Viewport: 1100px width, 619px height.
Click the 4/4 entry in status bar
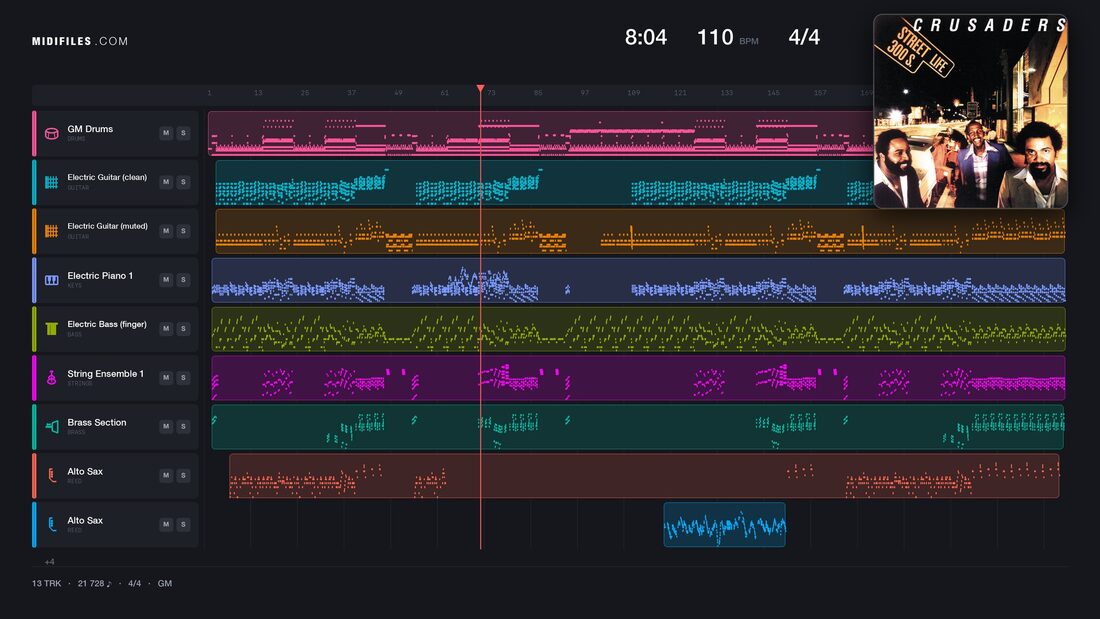tap(134, 583)
